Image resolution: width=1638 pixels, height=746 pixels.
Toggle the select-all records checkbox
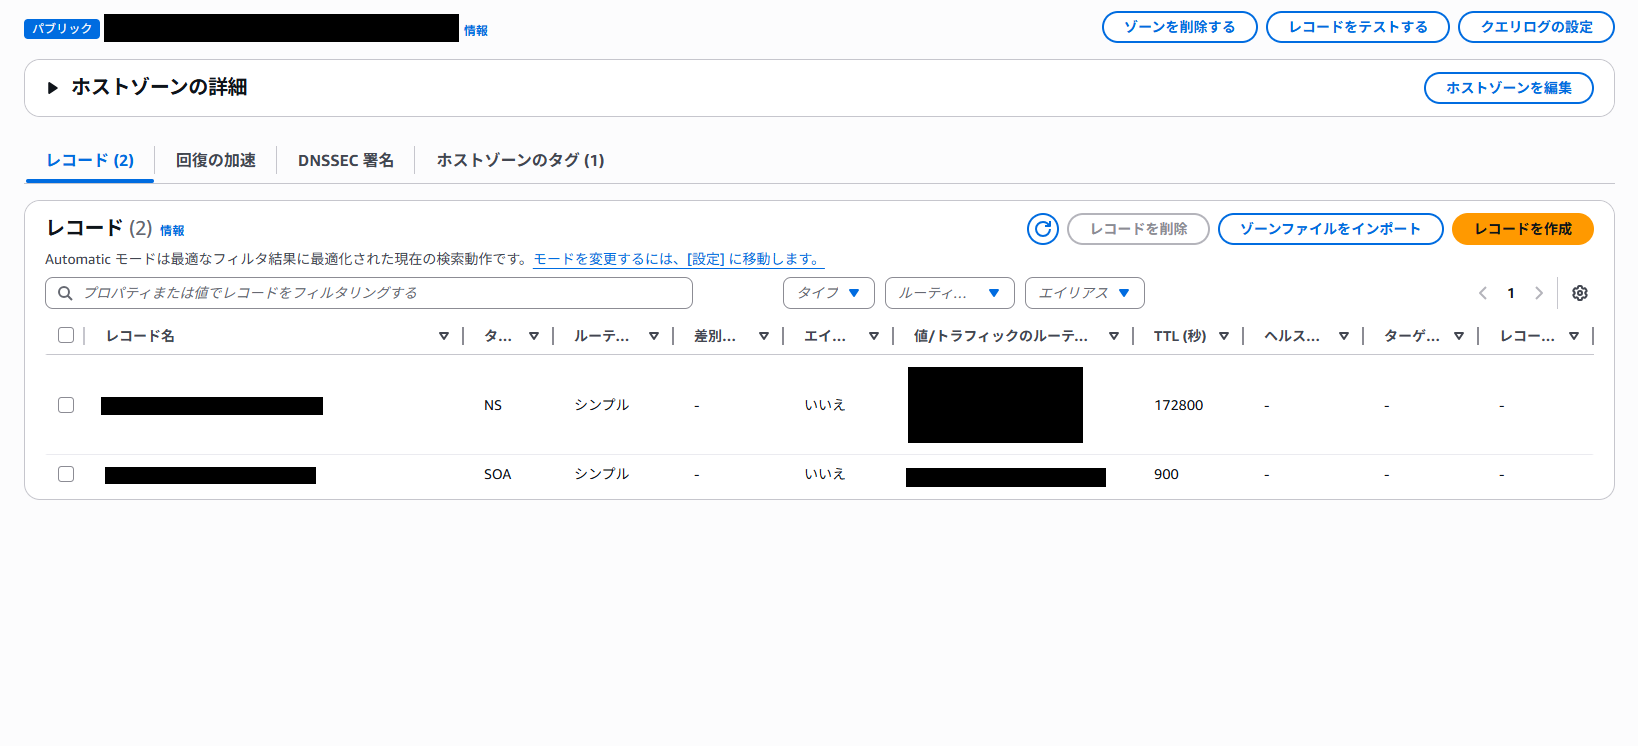(x=66, y=336)
